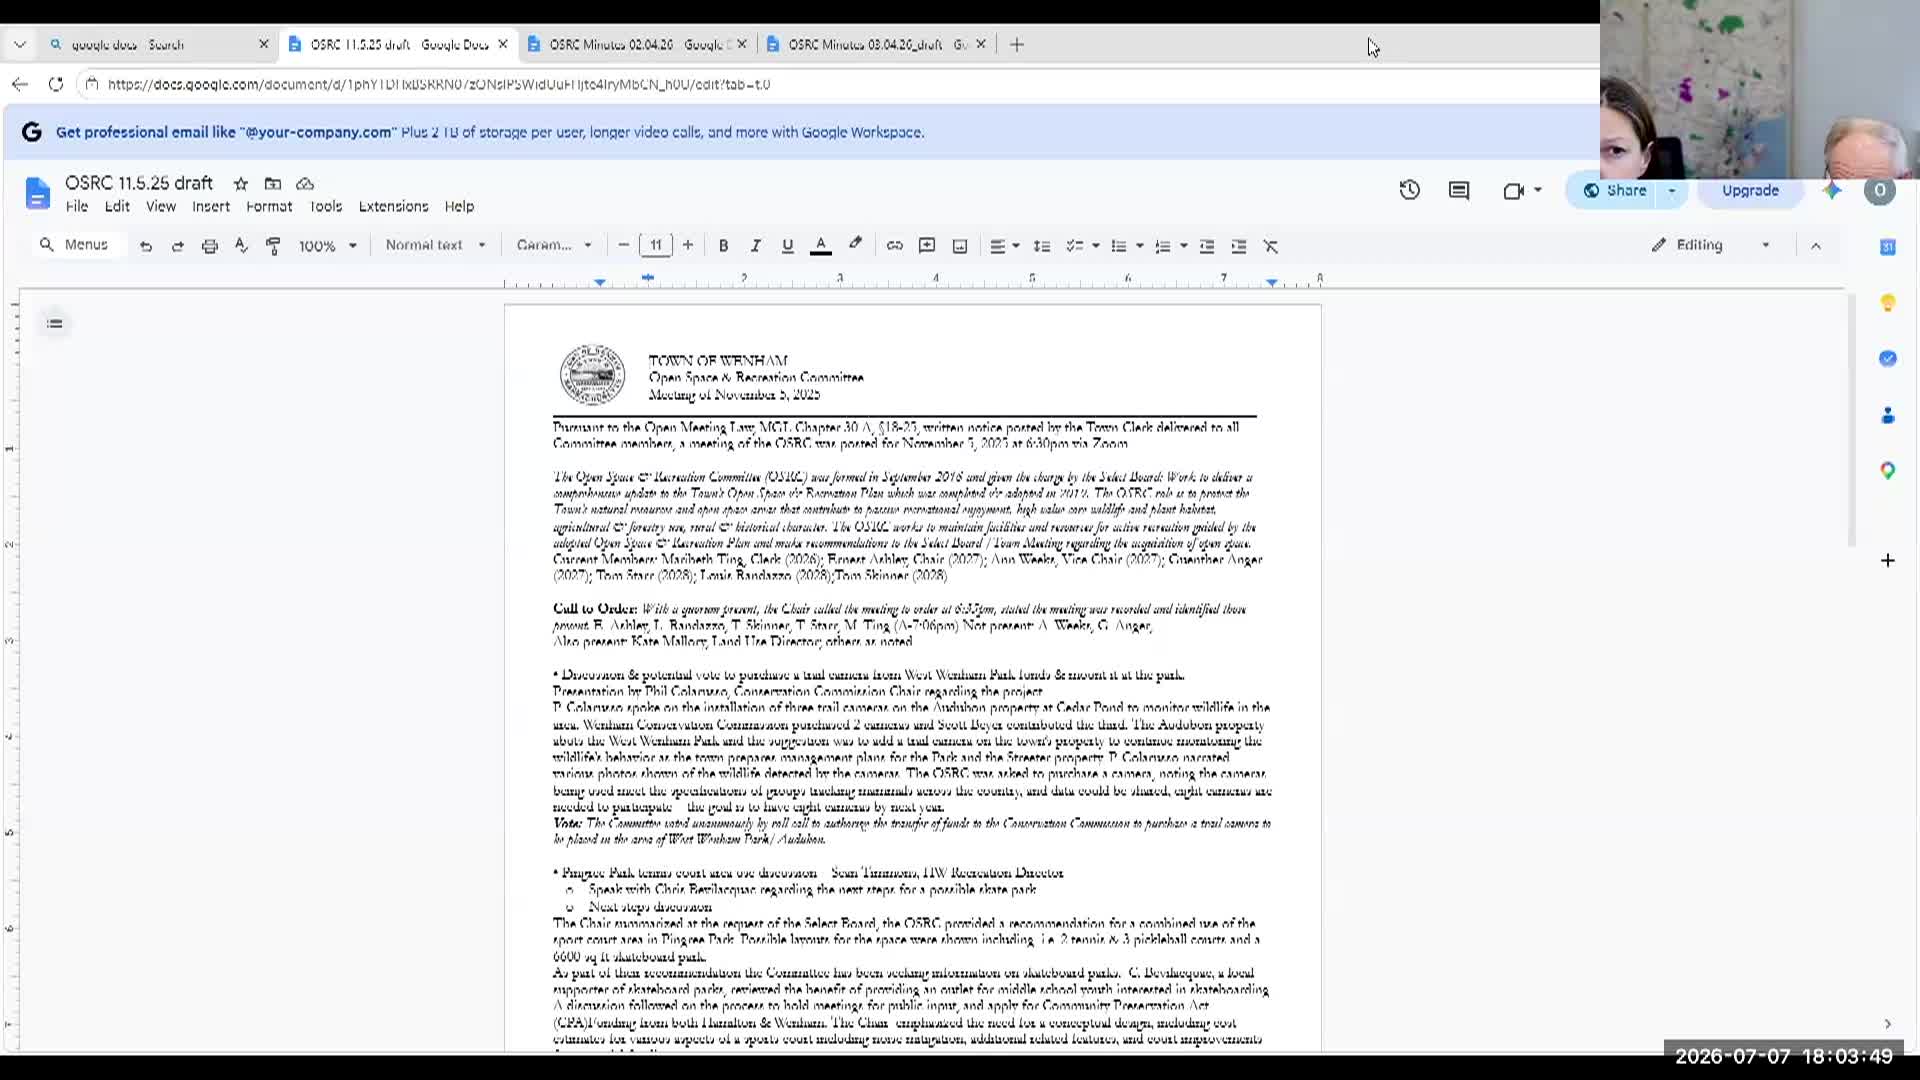Click the Undo icon in the toolbar
Image resolution: width=1920 pixels, height=1080 pixels.
(146, 246)
